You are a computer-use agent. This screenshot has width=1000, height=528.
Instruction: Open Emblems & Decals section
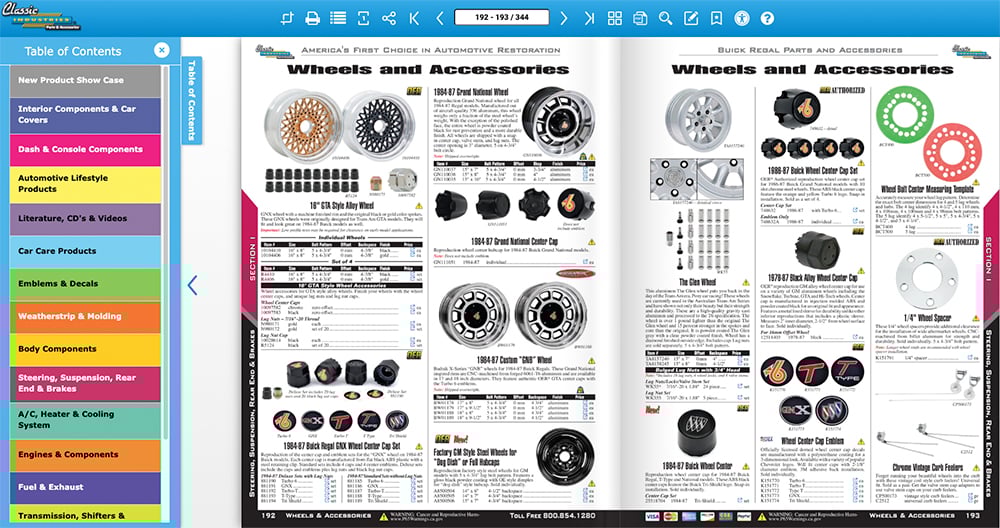point(85,284)
